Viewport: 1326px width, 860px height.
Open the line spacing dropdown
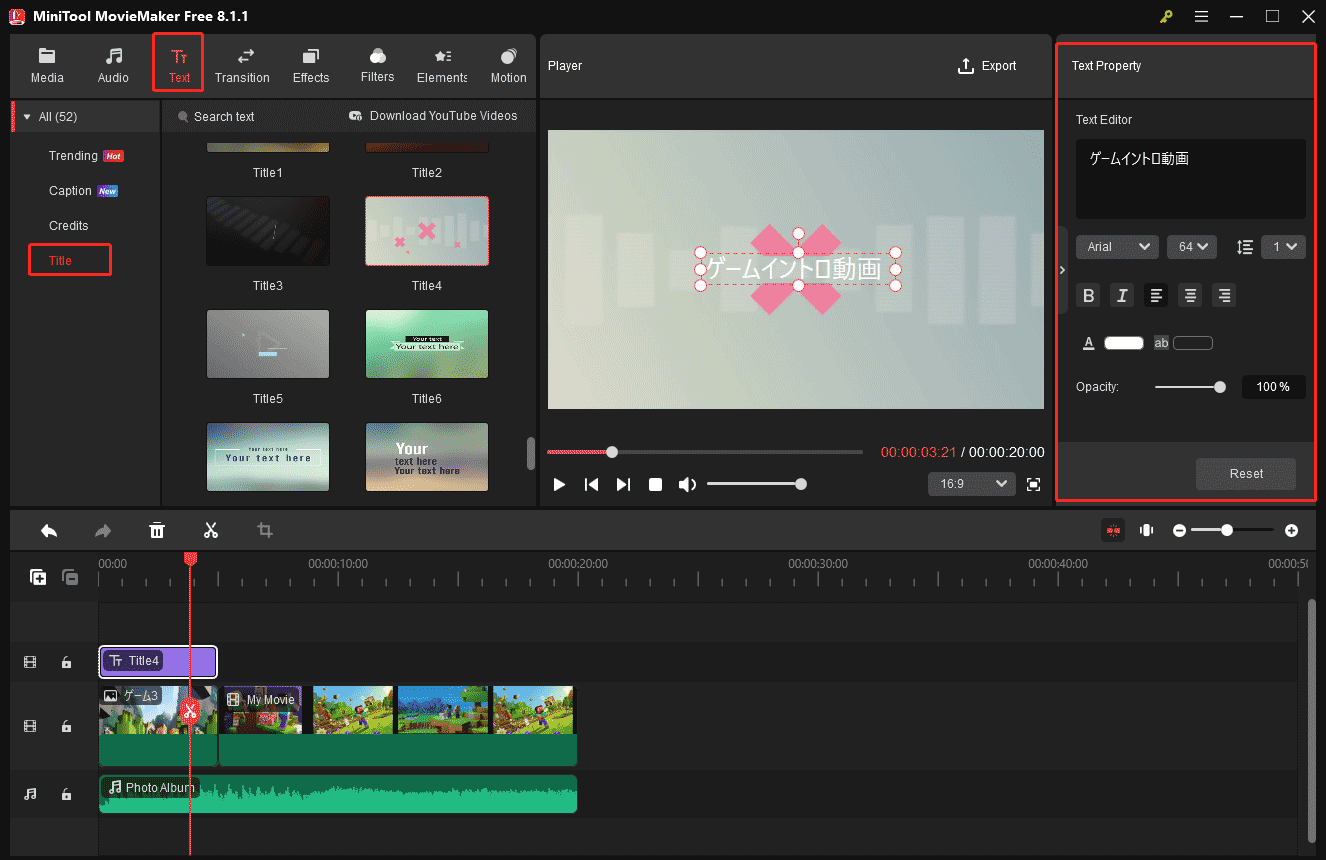(1283, 247)
